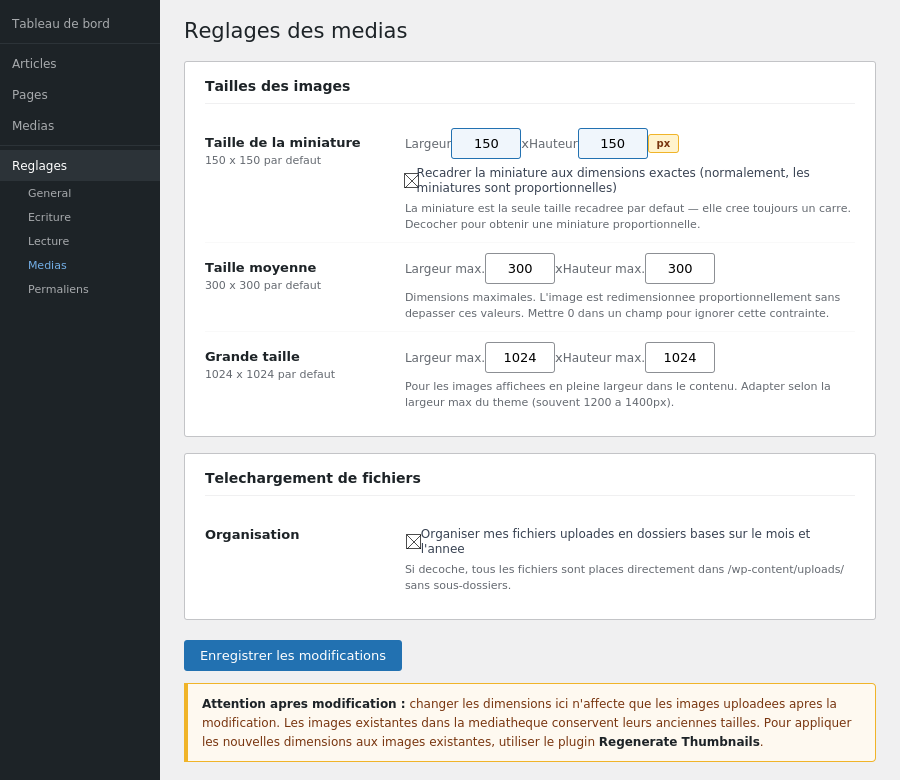
Task: Focus thumbnail Hauteur field showing 150
Action: pyautogui.click(x=612, y=143)
